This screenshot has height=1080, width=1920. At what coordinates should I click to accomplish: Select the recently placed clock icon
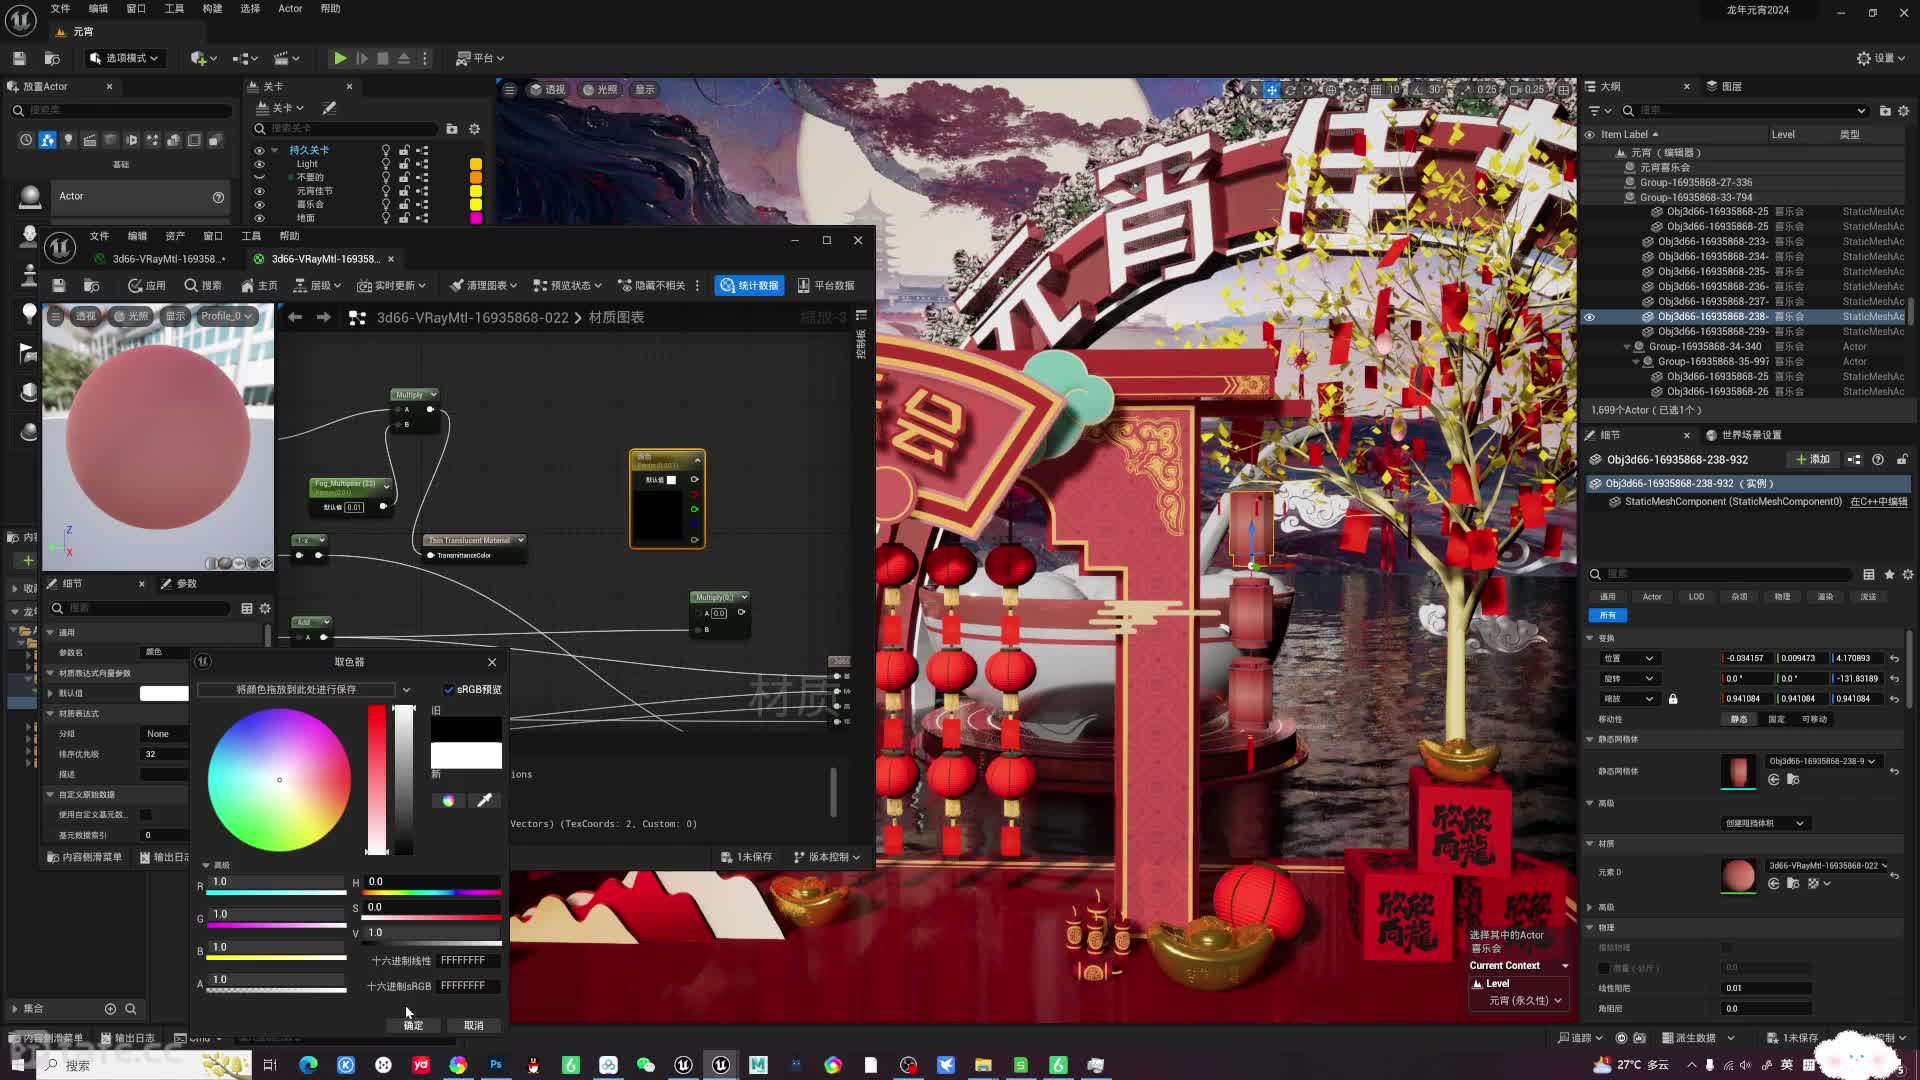26,140
